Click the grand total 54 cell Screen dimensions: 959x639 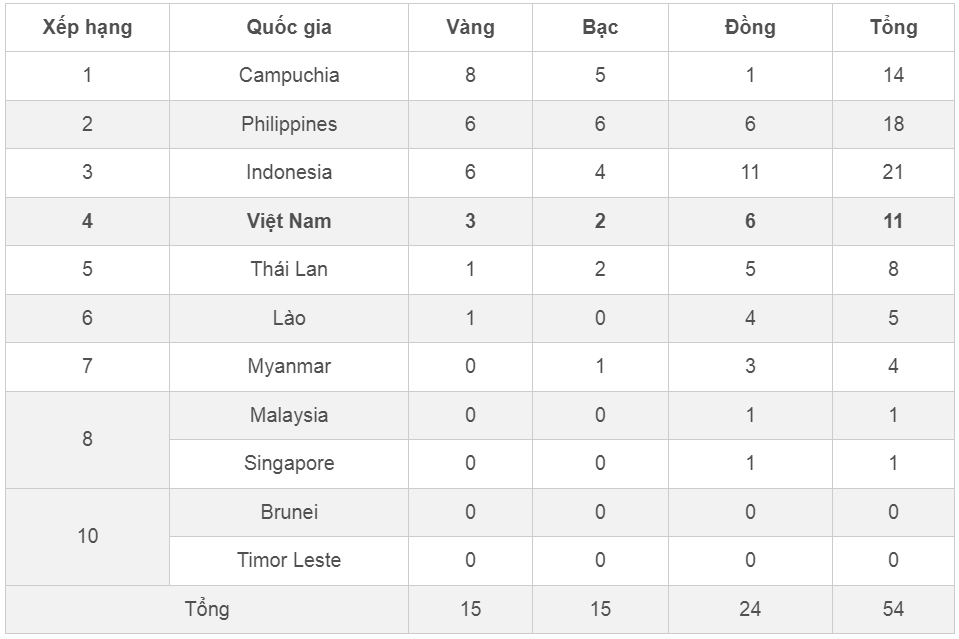(893, 609)
